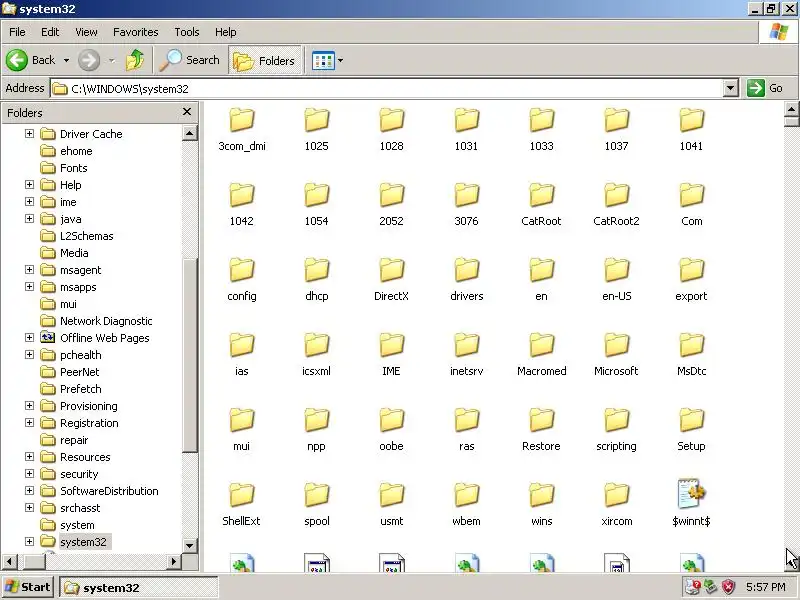Select the xircom folder icon
Screen dimensions: 800x600
[616, 495]
